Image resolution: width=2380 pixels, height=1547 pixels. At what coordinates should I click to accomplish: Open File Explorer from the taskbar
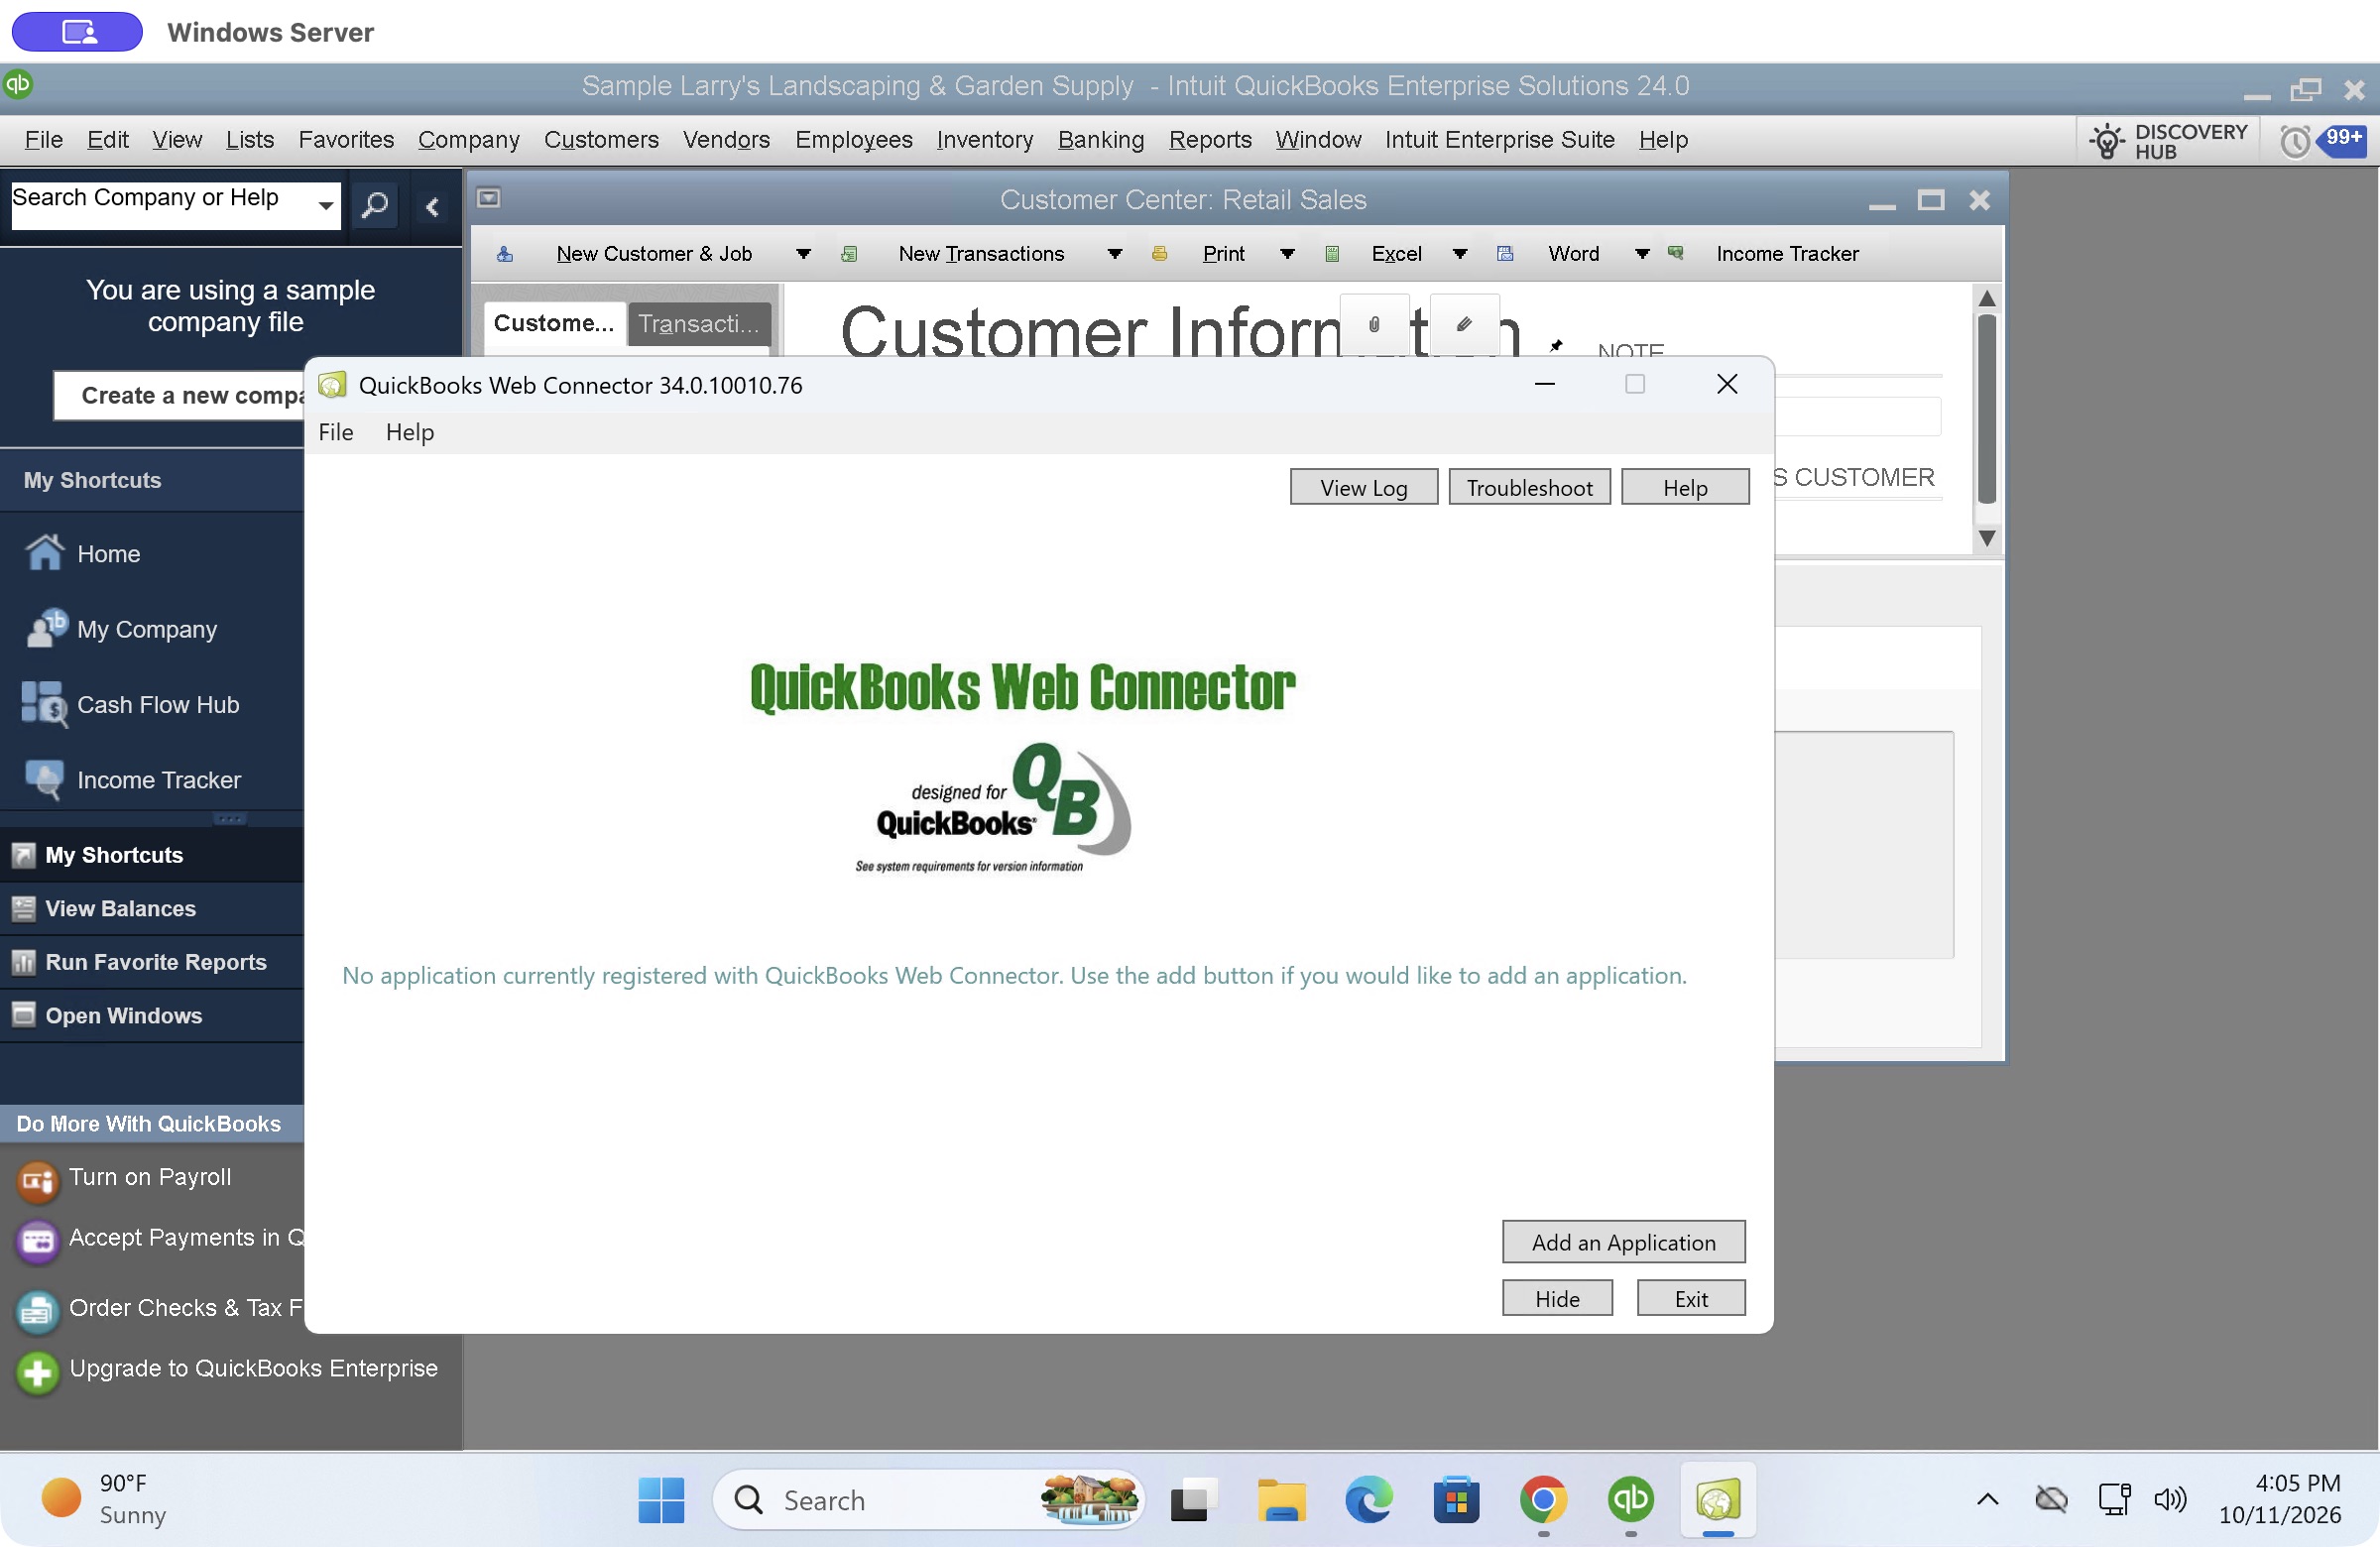point(1281,1499)
